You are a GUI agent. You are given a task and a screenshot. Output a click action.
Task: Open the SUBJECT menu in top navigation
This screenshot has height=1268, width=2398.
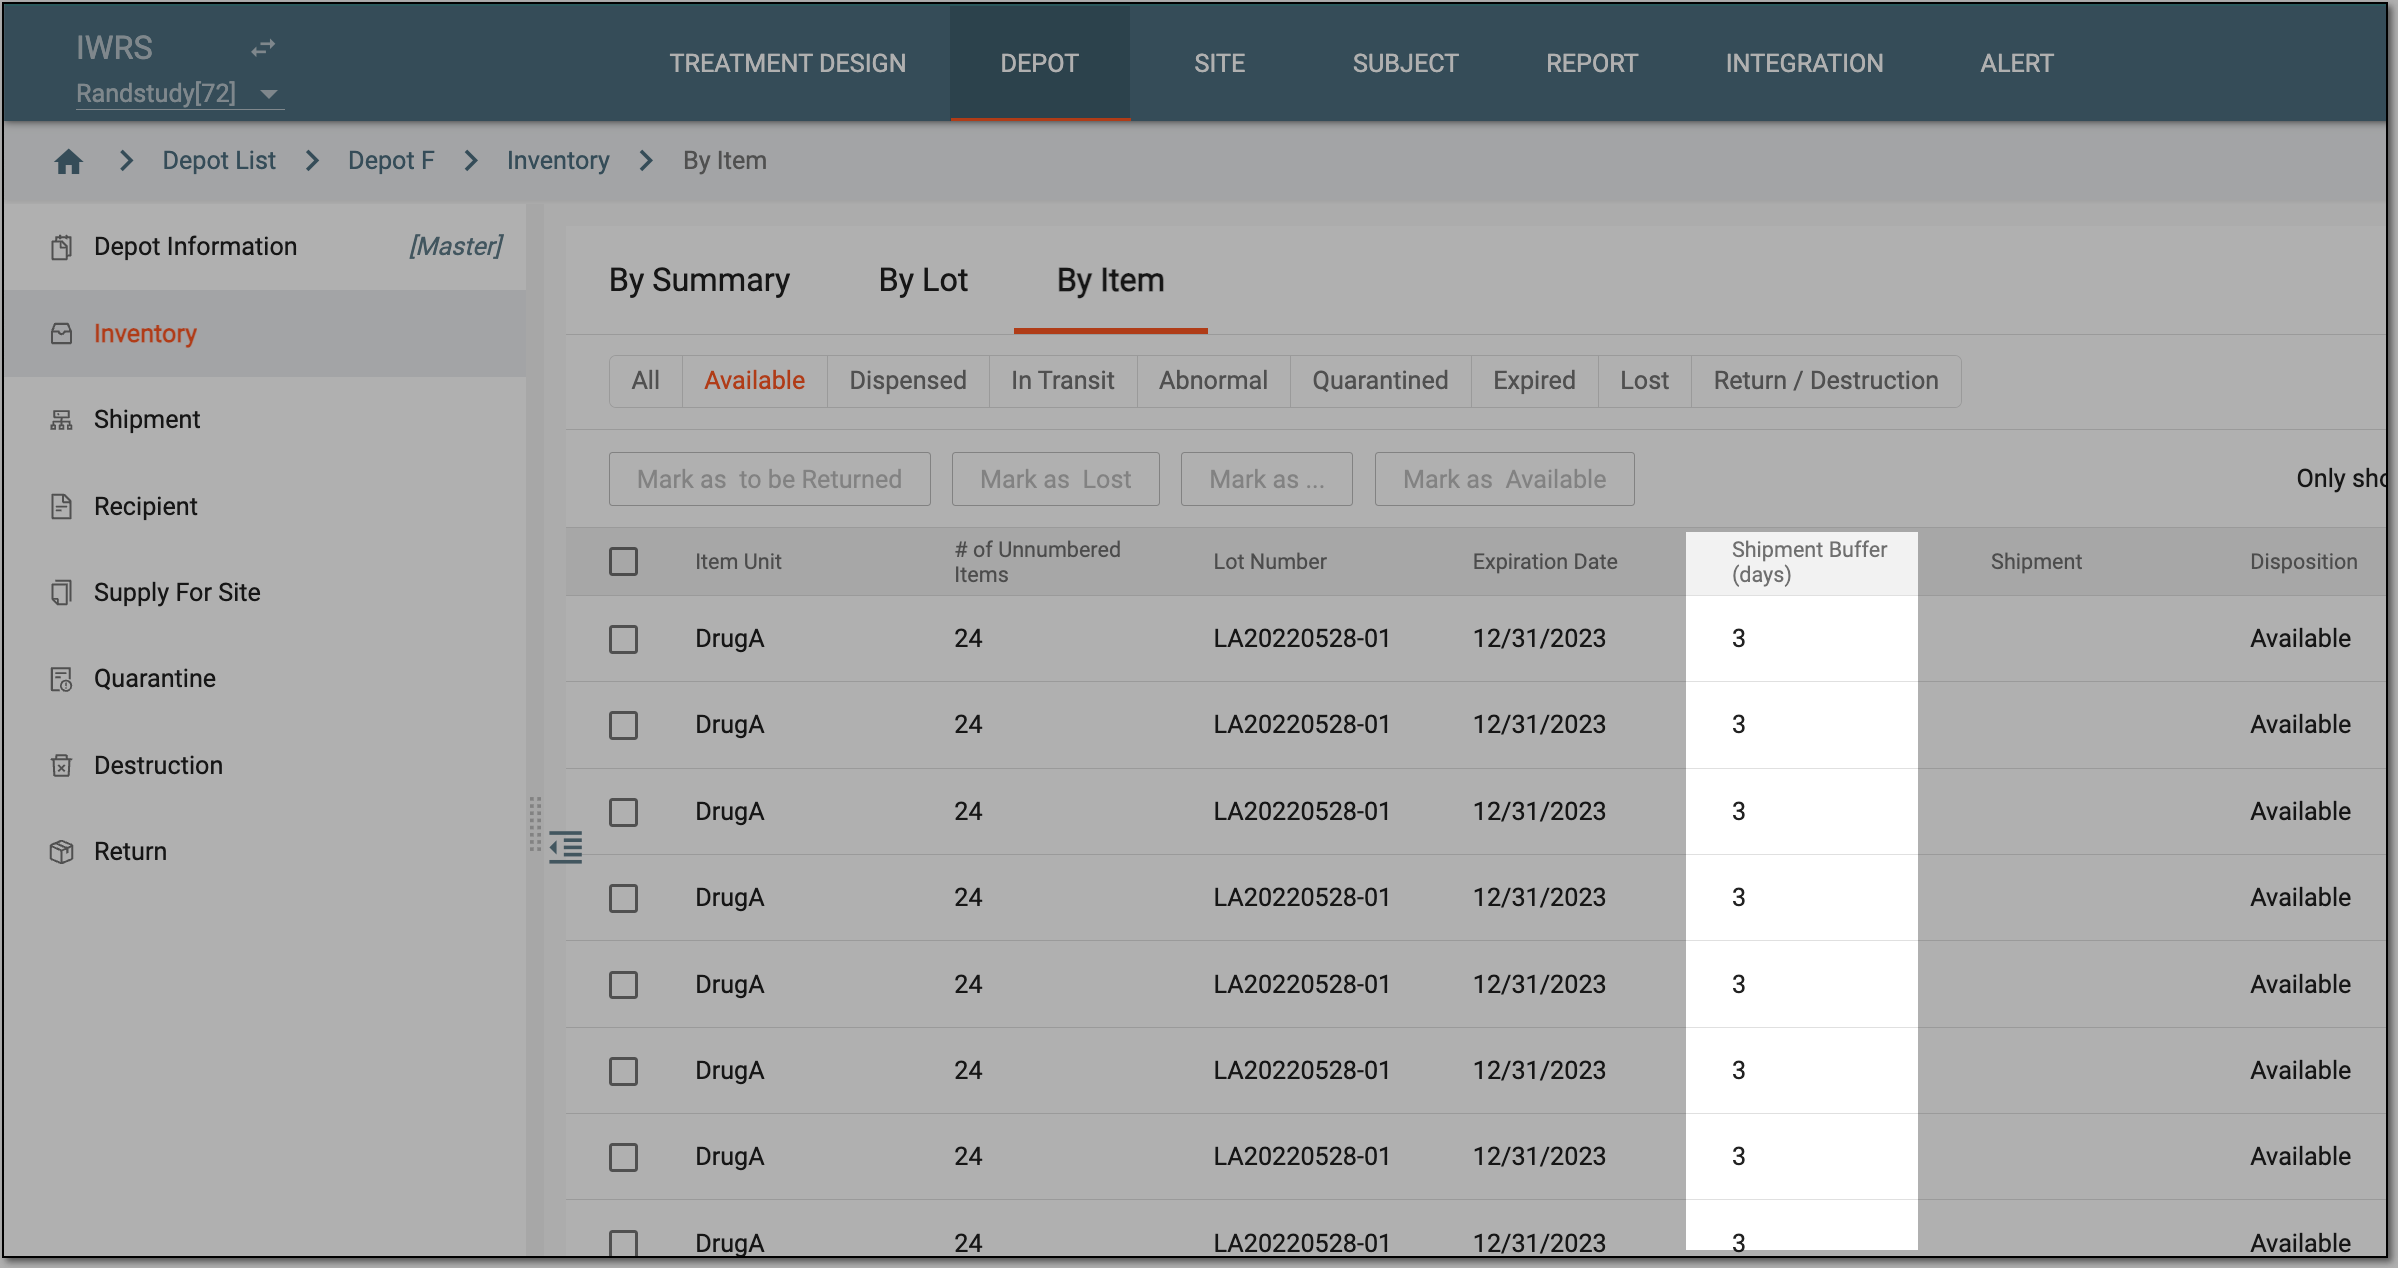[1405, 63]
